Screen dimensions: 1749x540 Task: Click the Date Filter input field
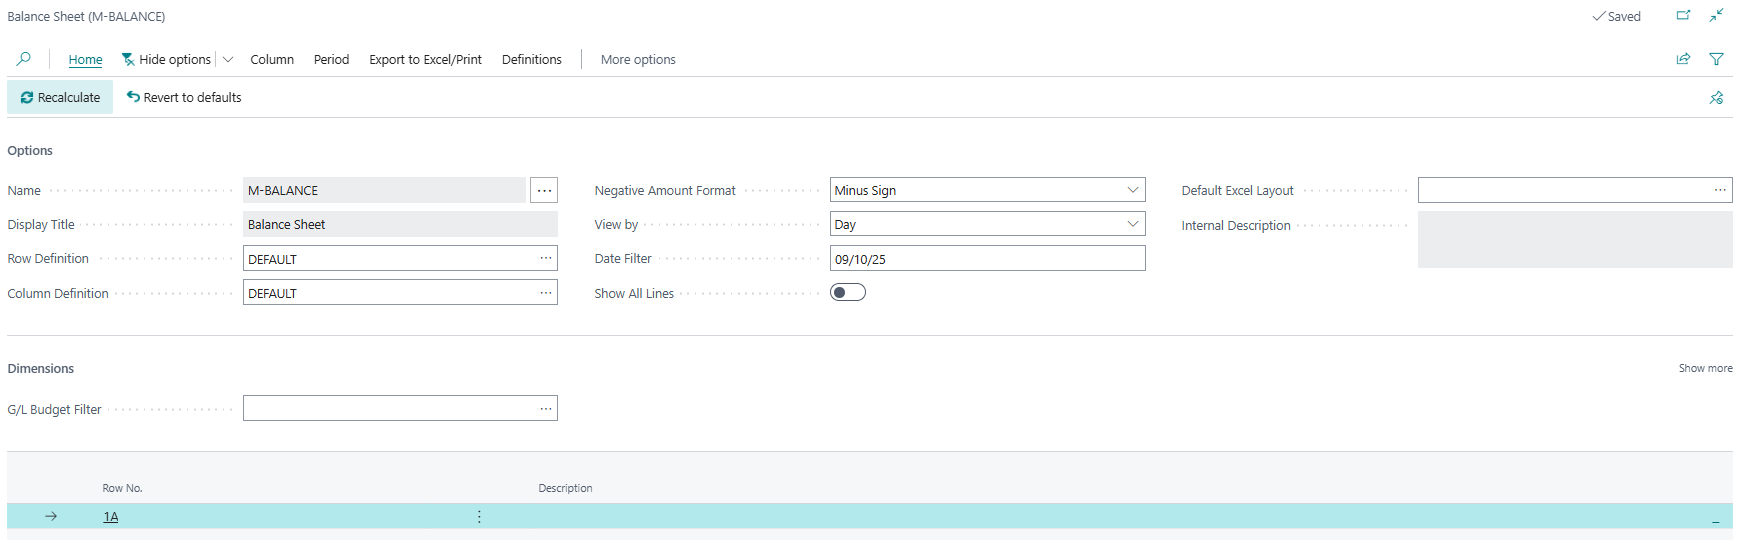(x=986, y=259)
